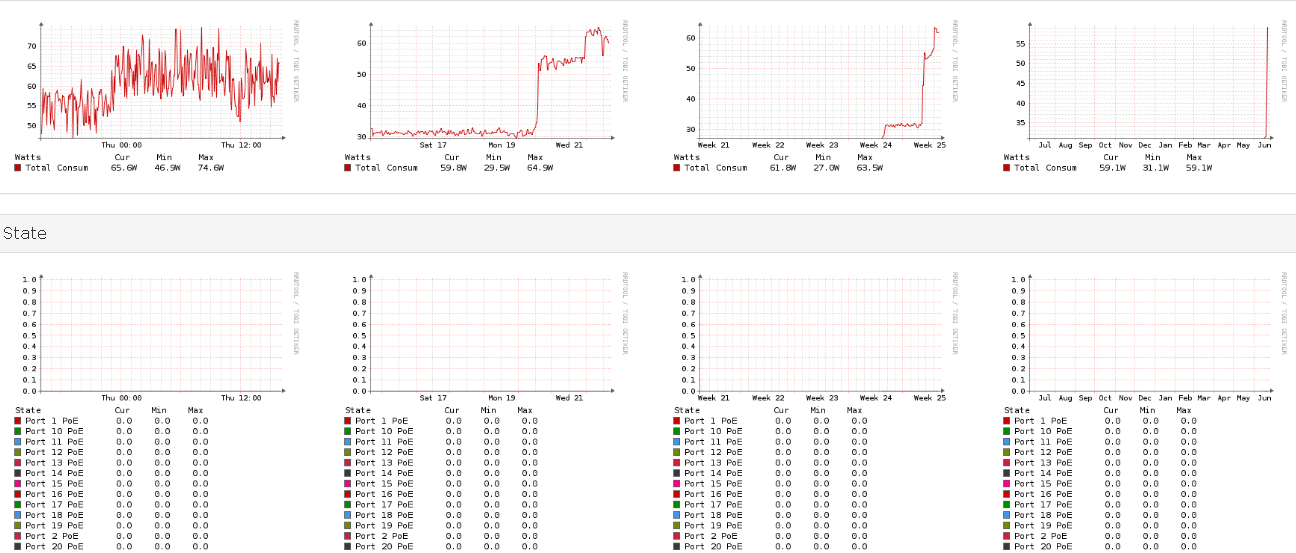The height and width of the screenshot is (553, 1296).
Task: Click Total Consum label under yearly watts graph
Action: 1045,168
